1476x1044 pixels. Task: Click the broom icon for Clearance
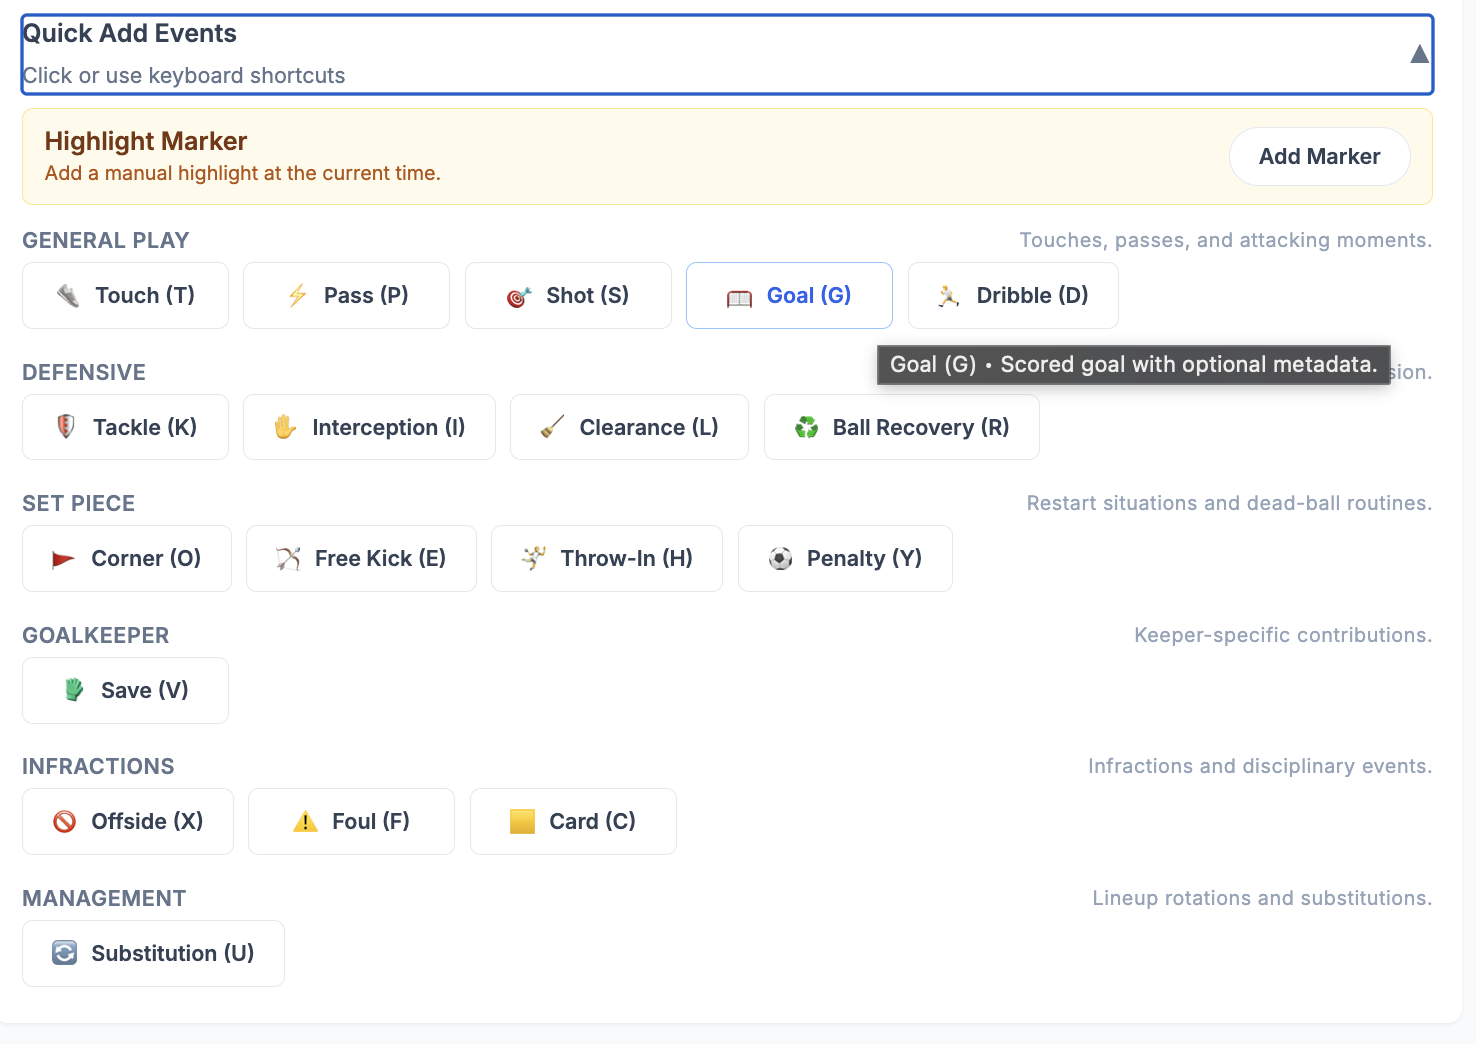point(552,428)
